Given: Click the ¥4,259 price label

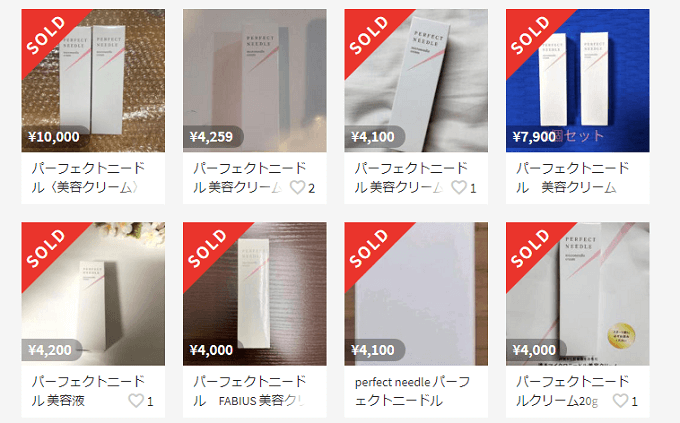Looking at the screenshot, I should pos(212,137).
